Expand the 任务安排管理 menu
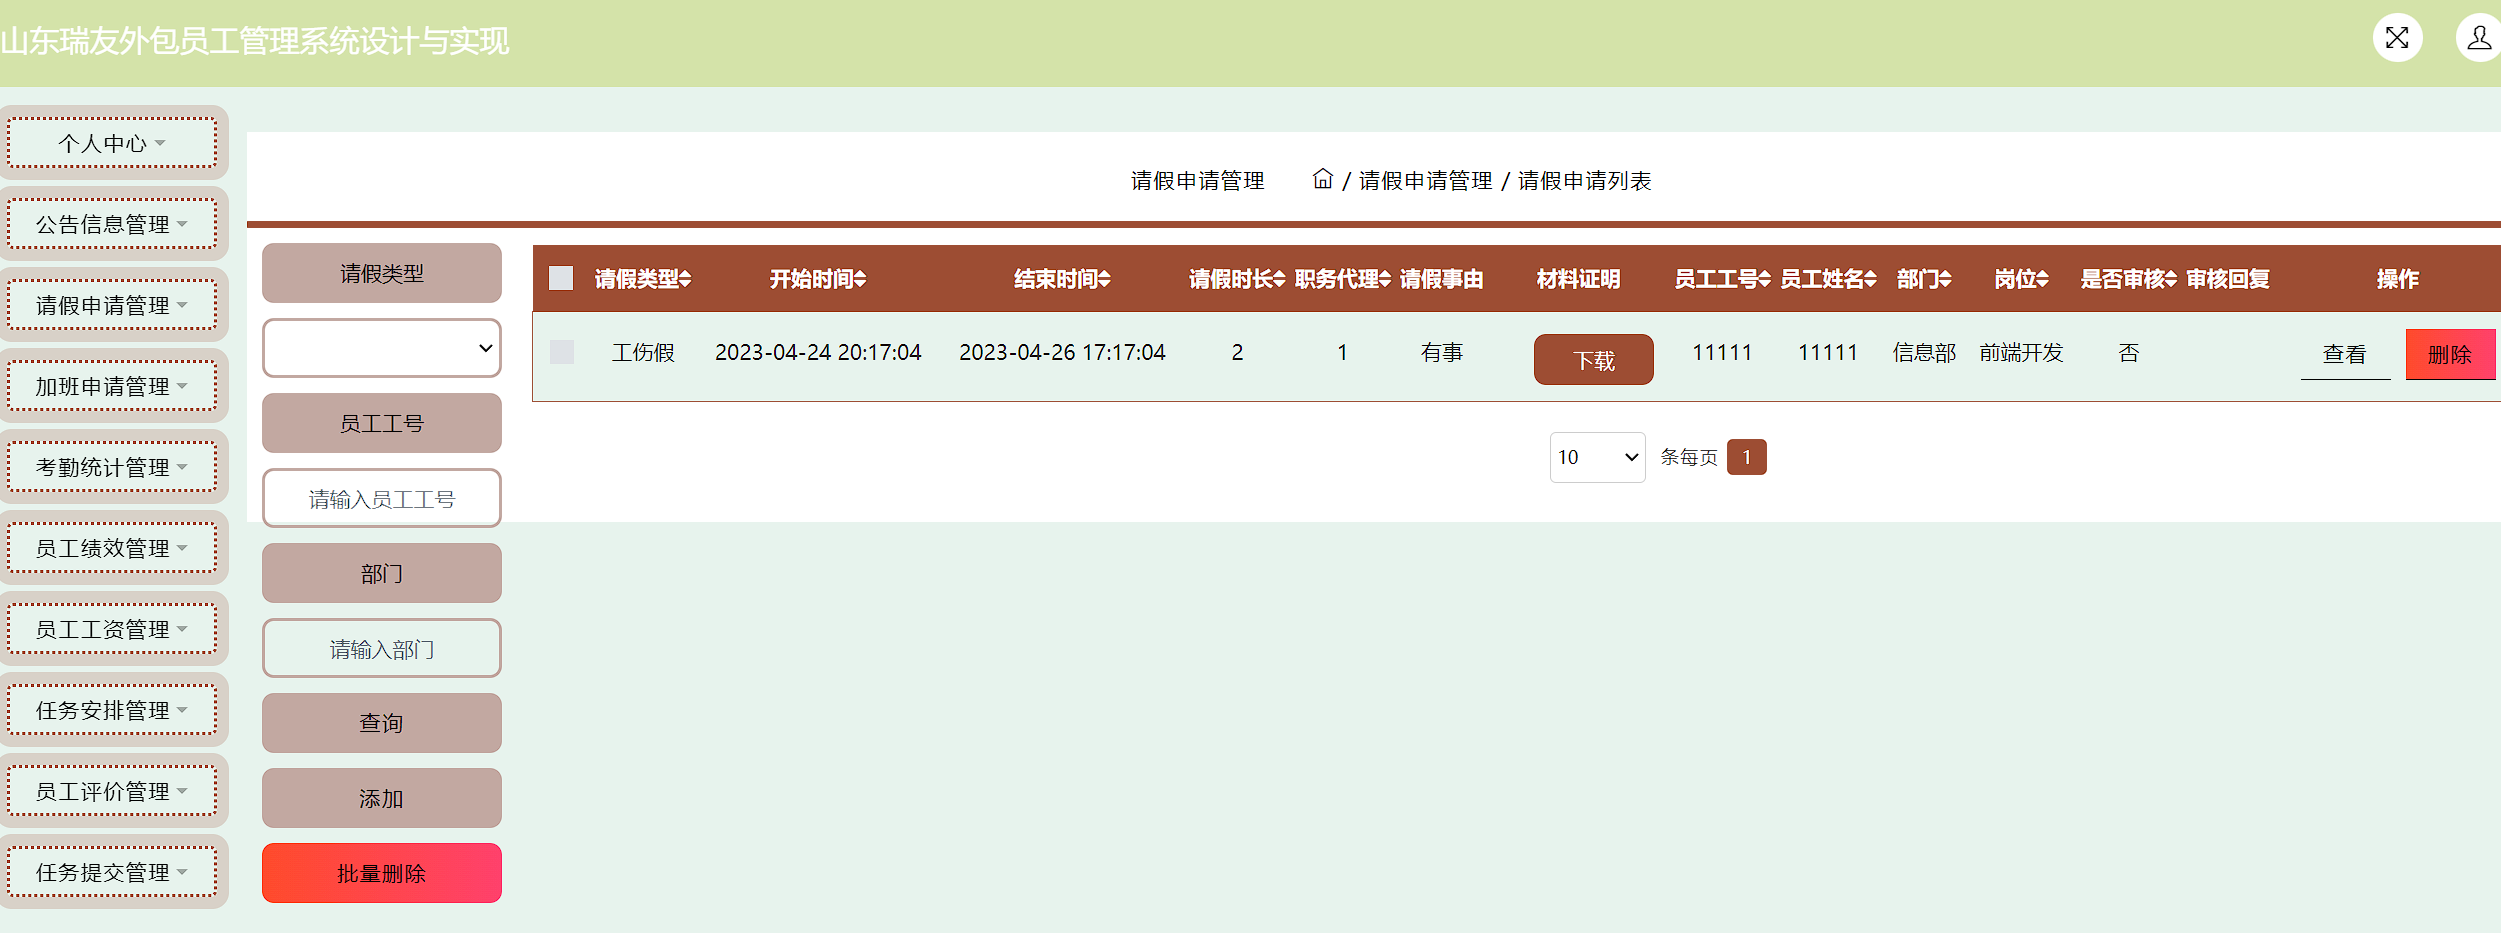Image resolution: width=2501 pixels, height=933 pixels. click(112, 710)
